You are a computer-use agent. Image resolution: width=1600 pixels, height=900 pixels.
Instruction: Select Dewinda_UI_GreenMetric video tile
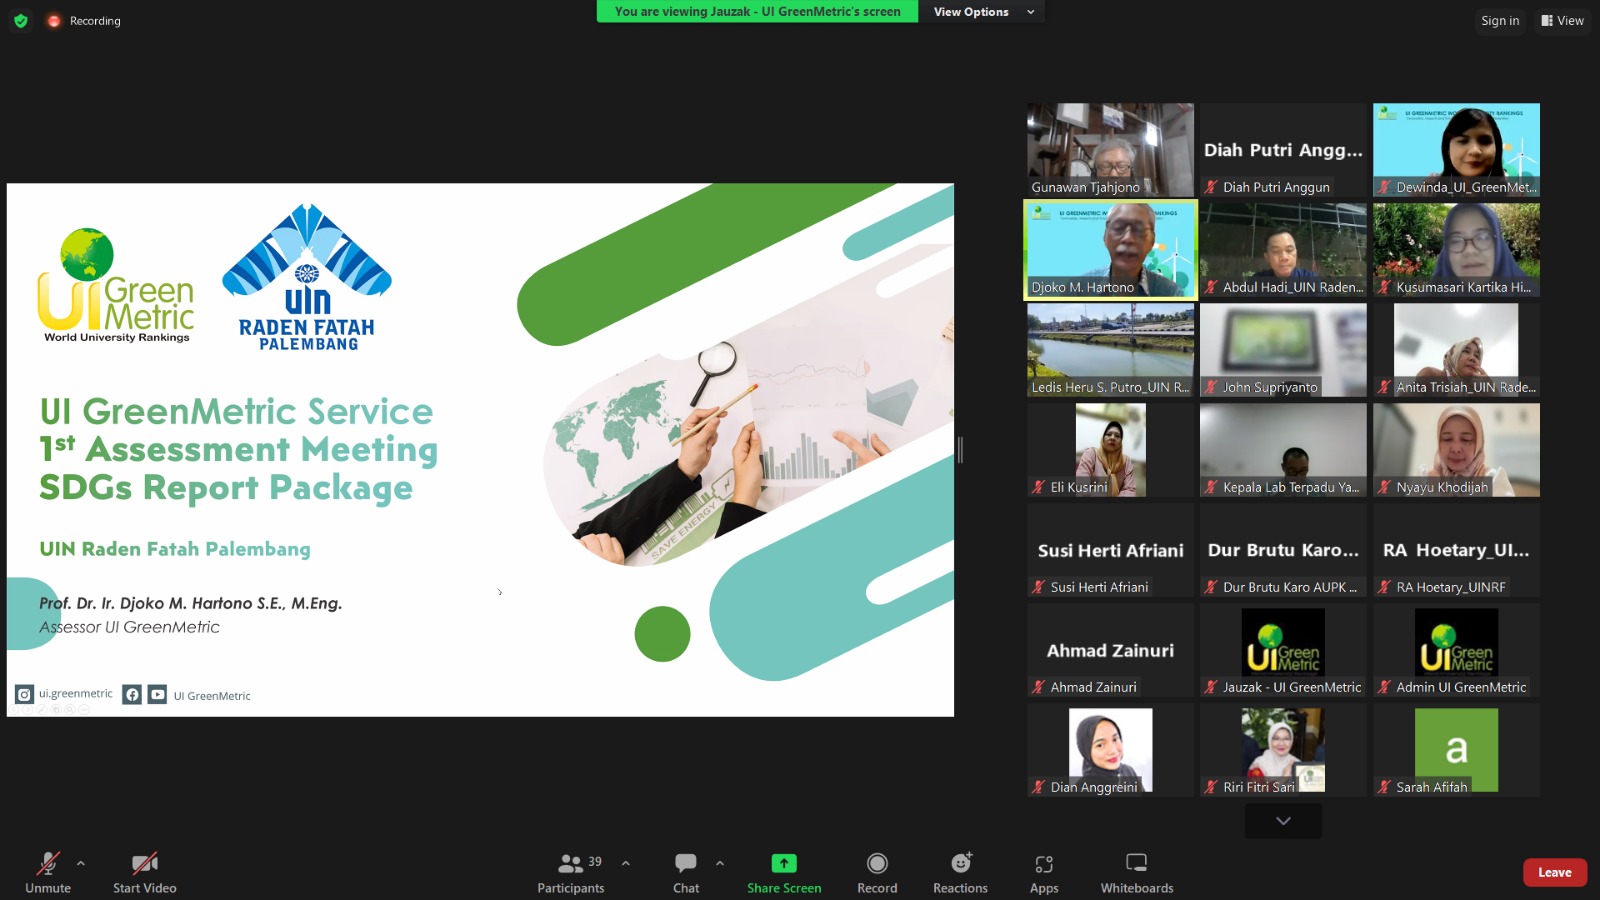click(x=1456, y=150)
